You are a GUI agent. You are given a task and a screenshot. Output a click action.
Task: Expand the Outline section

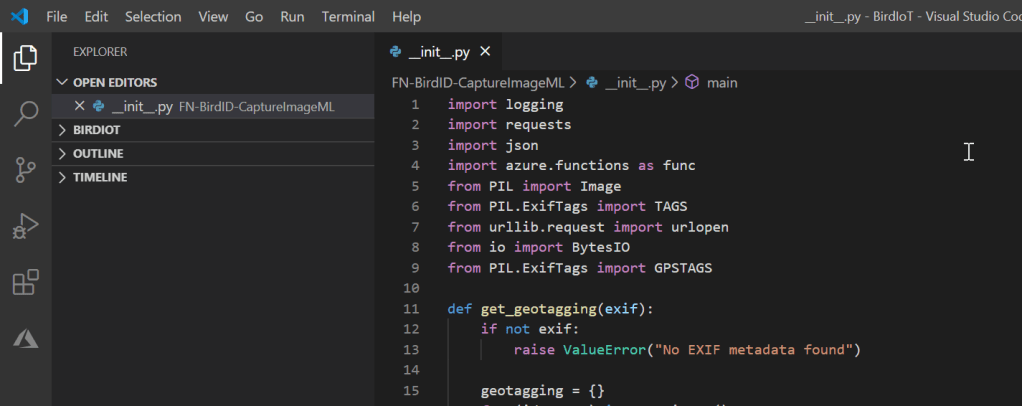click(97, 154)
